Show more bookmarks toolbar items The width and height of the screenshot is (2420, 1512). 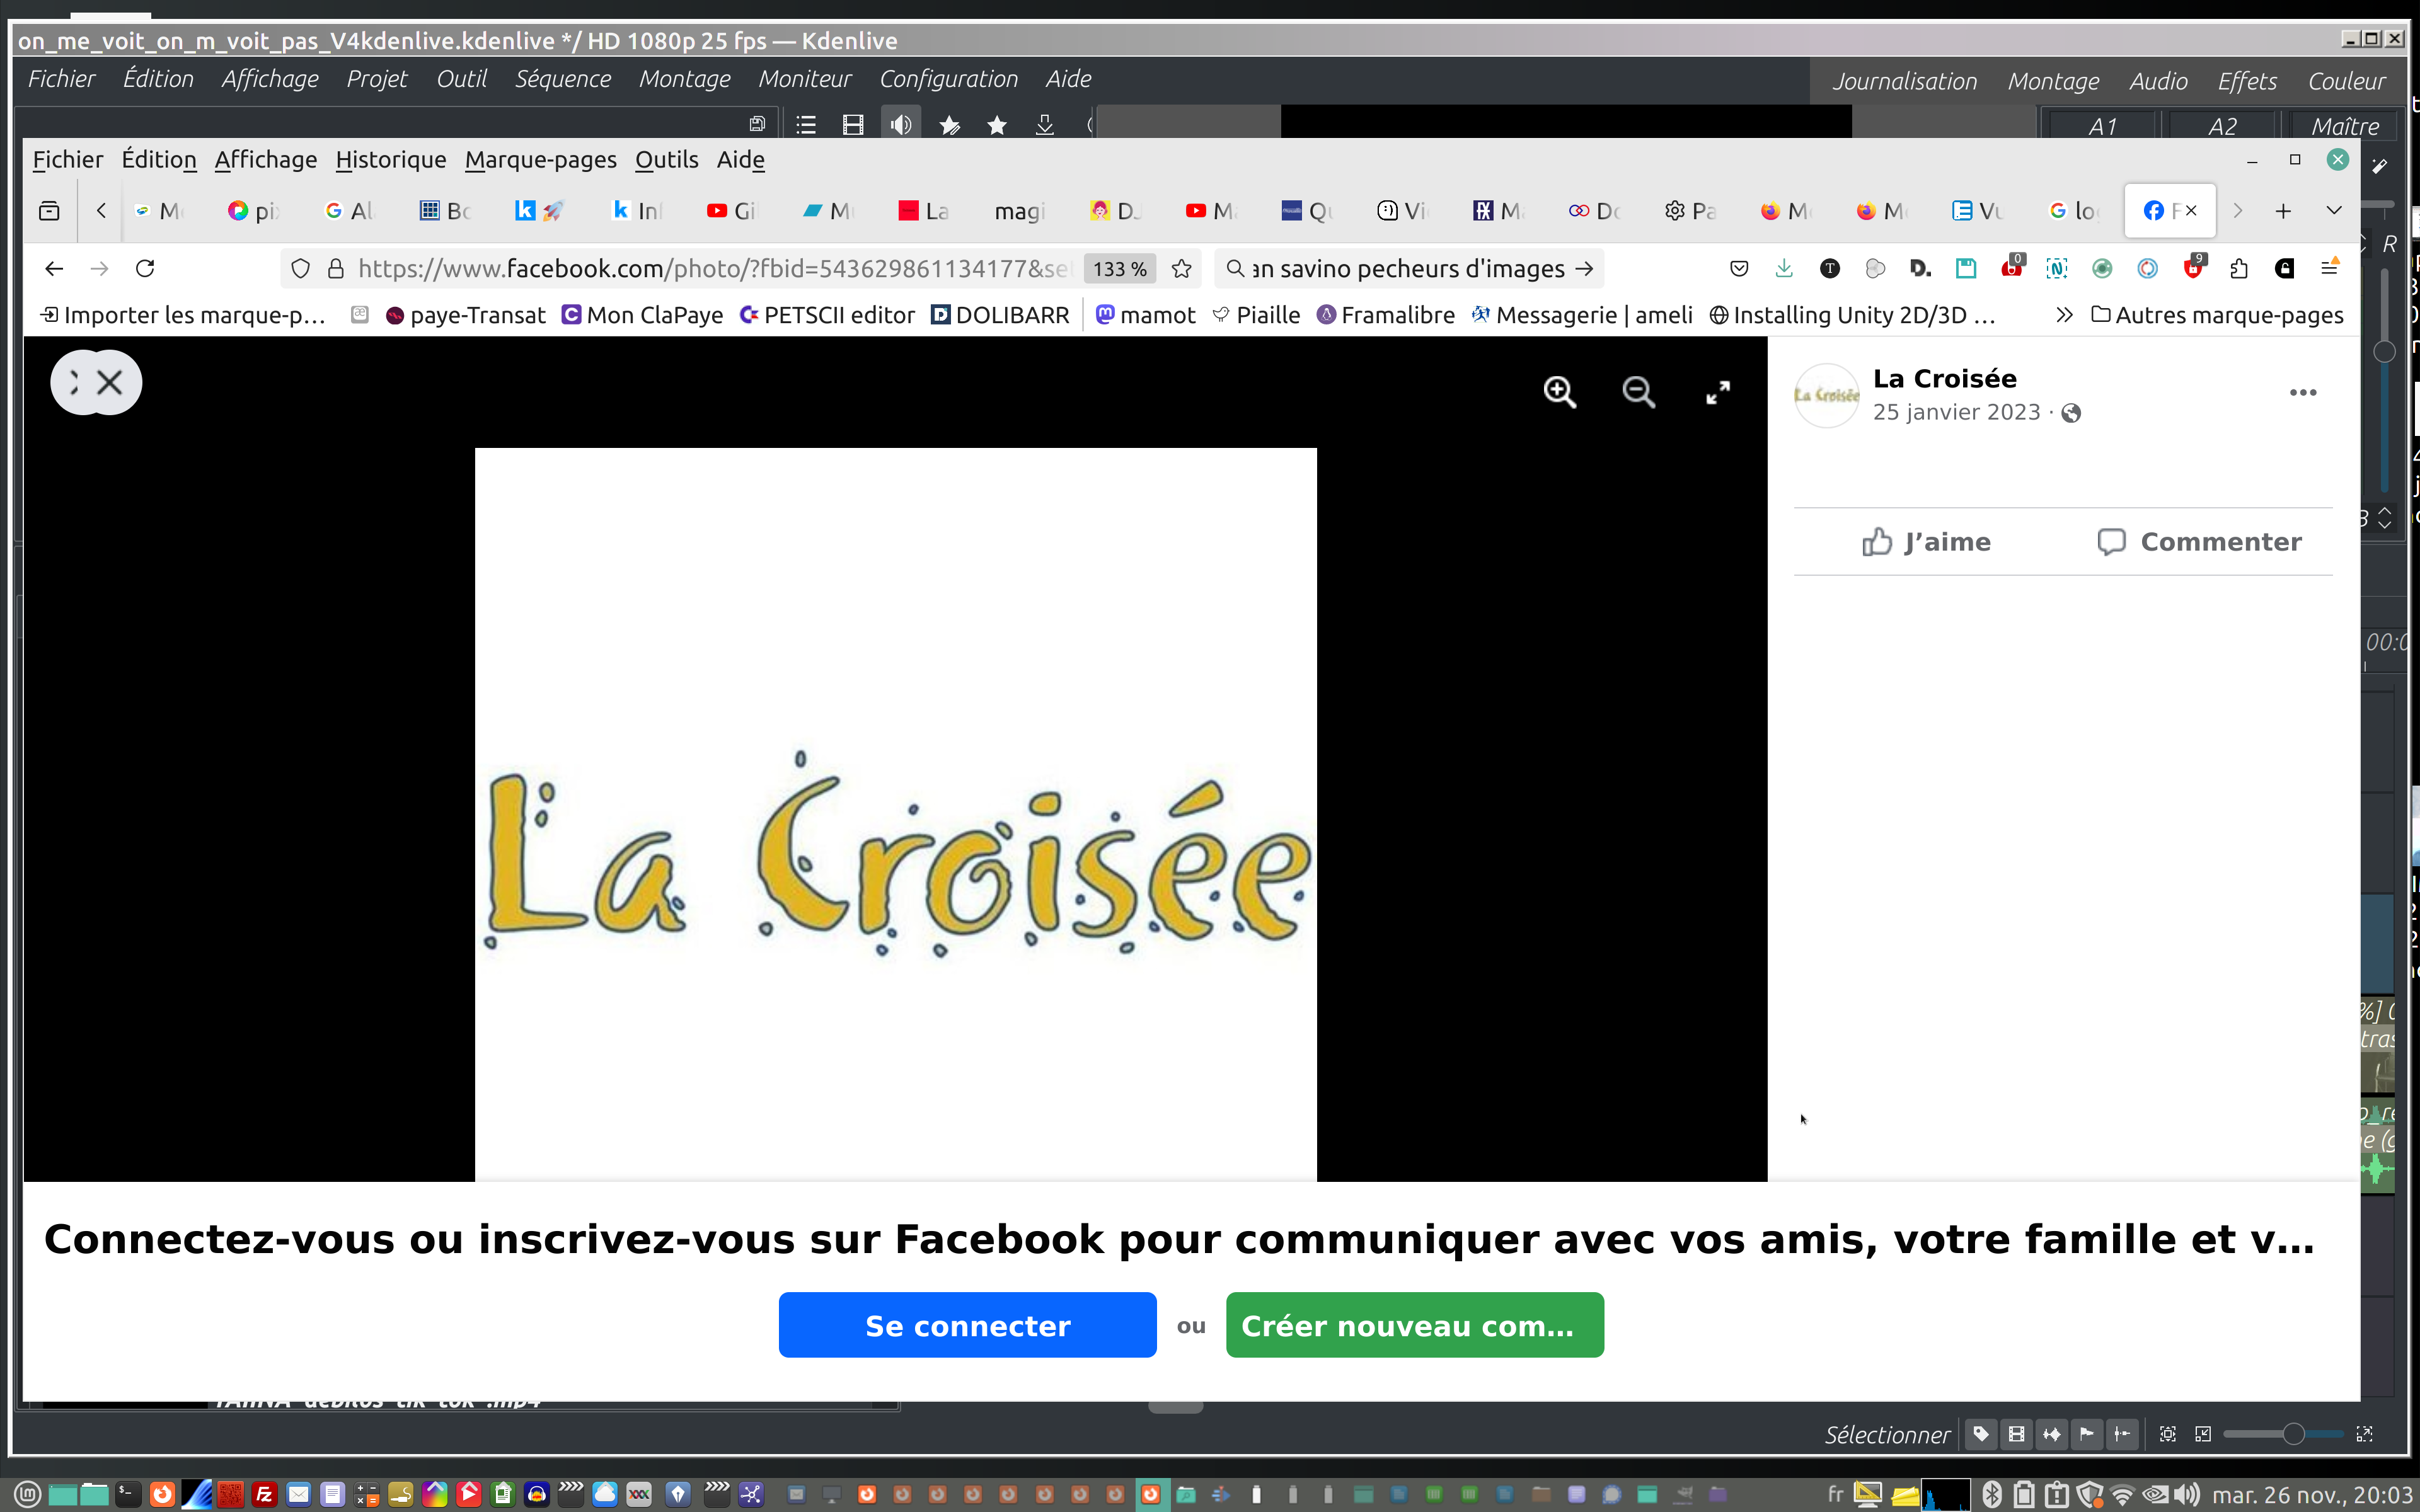[x=2063, y=315]
